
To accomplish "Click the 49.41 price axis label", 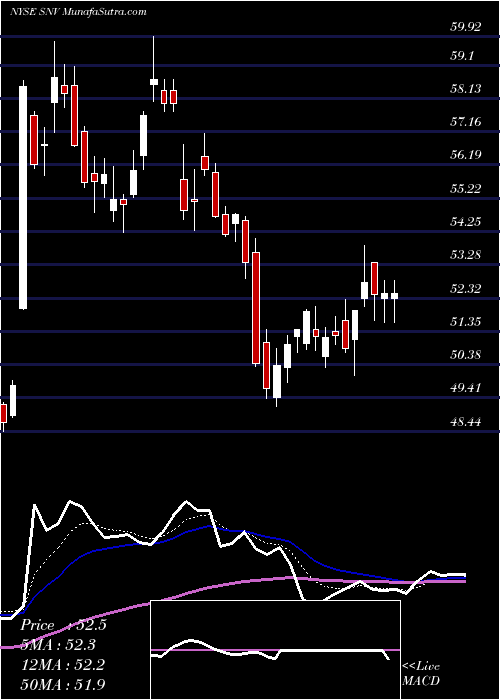I will coord(465,388).
